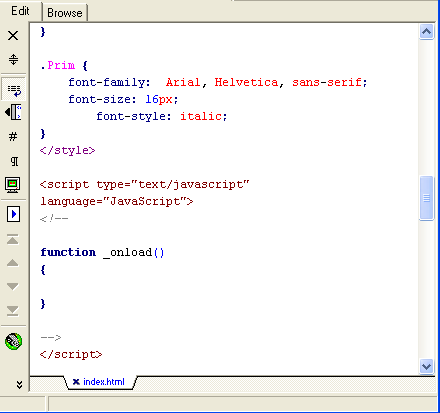This screenshot has width=440, height=413.
Task: Click the Arial value in the code
Action: point(183,82)
